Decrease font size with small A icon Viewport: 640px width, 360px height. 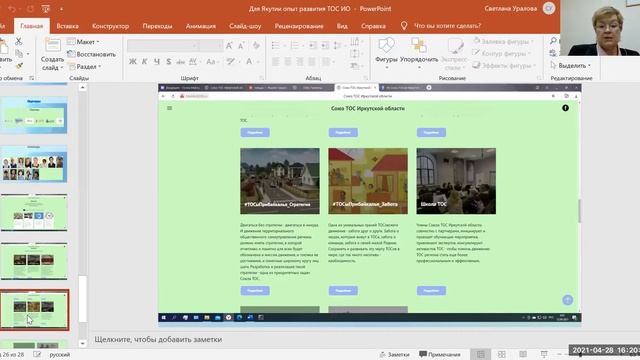[241, 46]
